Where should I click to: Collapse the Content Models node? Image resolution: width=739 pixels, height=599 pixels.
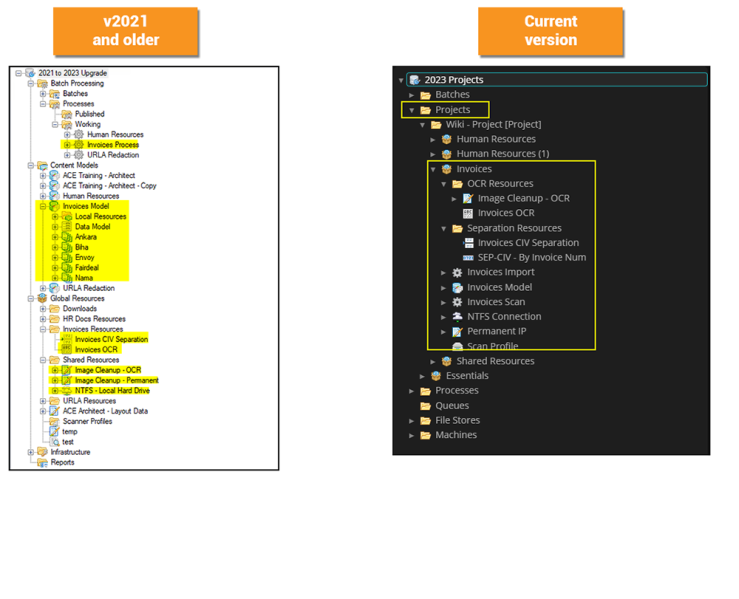31,165
